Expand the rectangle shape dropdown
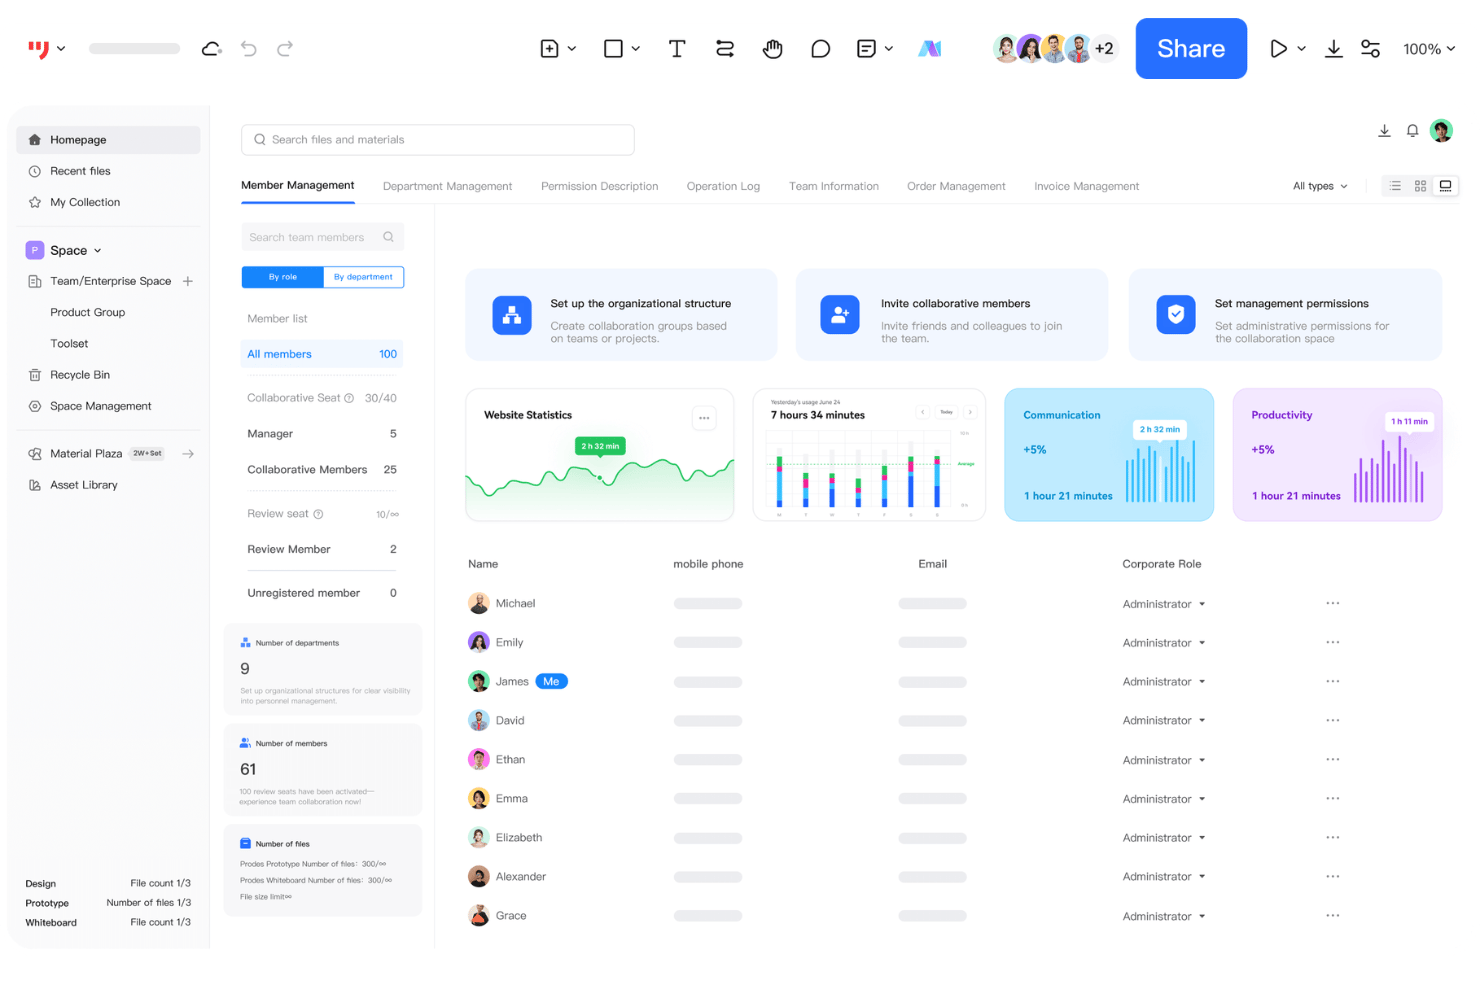Viewport: 1480px width, 987px height. click(x=636, y=48)
